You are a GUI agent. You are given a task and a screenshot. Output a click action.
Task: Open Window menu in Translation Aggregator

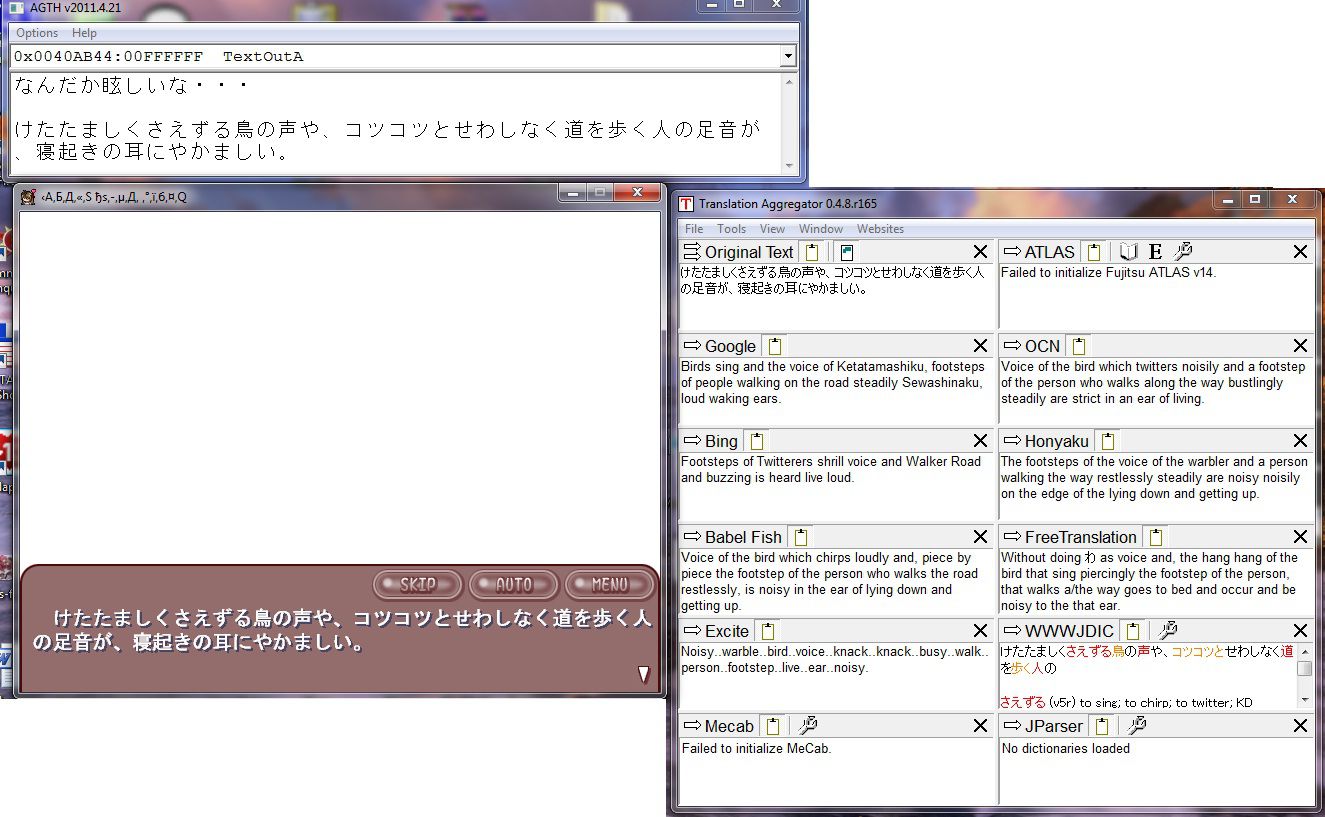[x=821, y=229]
